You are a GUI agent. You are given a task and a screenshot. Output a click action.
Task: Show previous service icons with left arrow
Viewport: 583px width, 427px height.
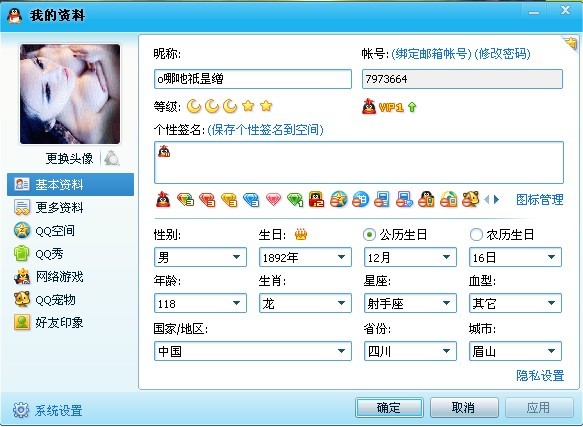tap(486, 200)
